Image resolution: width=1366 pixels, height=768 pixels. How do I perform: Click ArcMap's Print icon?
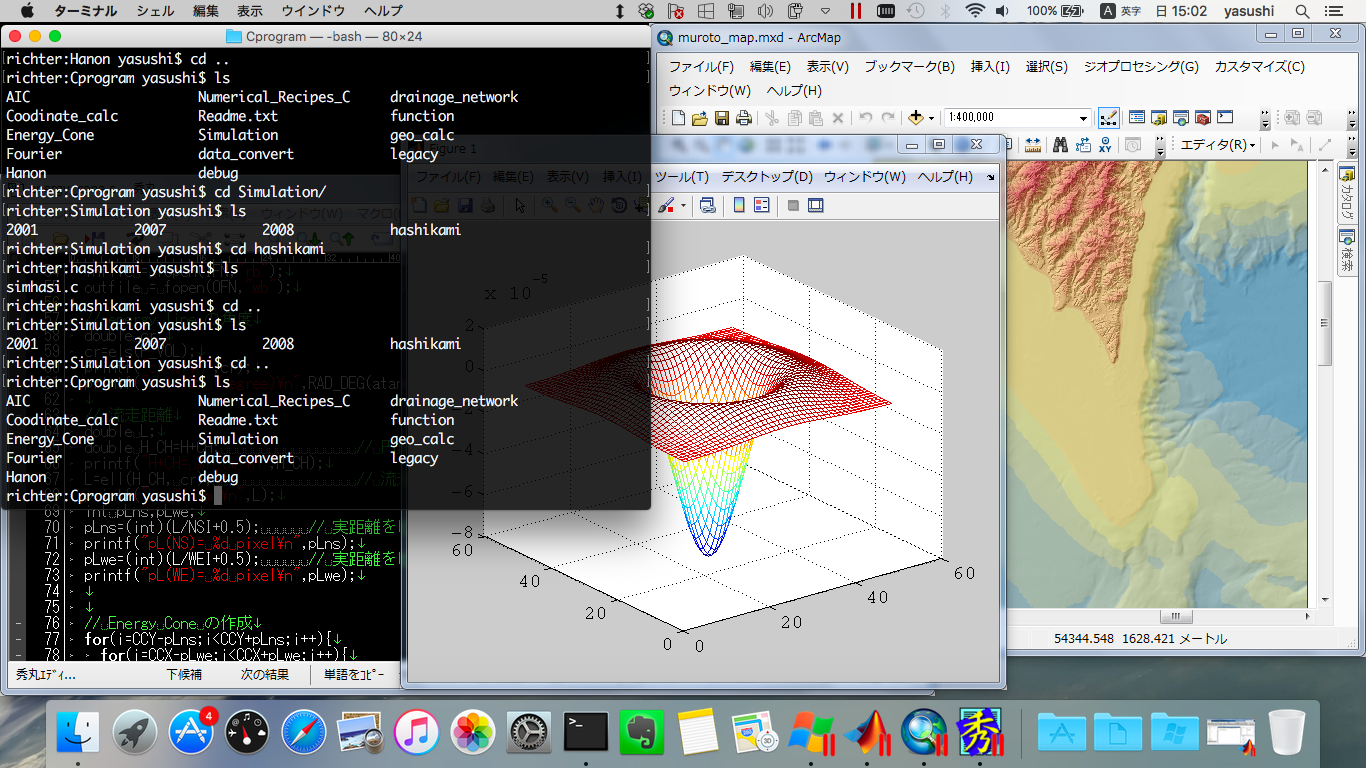point(744,118)
